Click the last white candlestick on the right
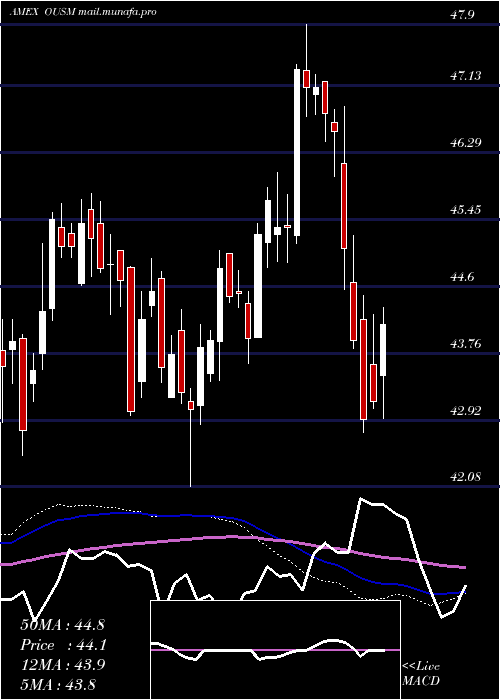Screen dimensions: 500x700 tap(383, 350)
